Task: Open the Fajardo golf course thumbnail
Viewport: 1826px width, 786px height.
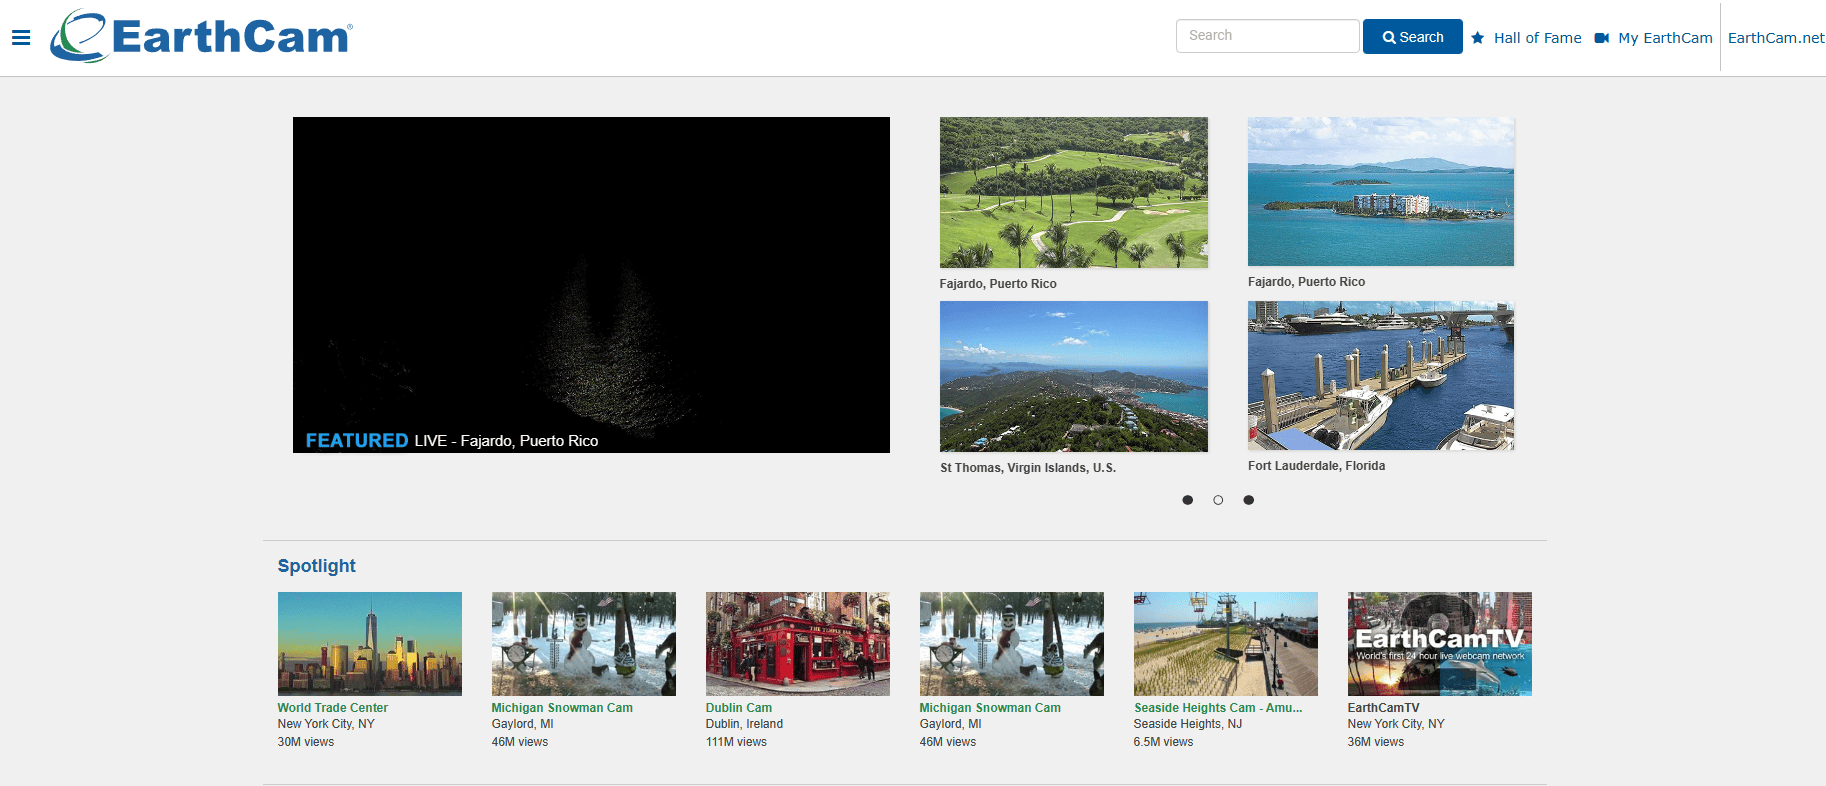Action: (x=1073, y=192)
